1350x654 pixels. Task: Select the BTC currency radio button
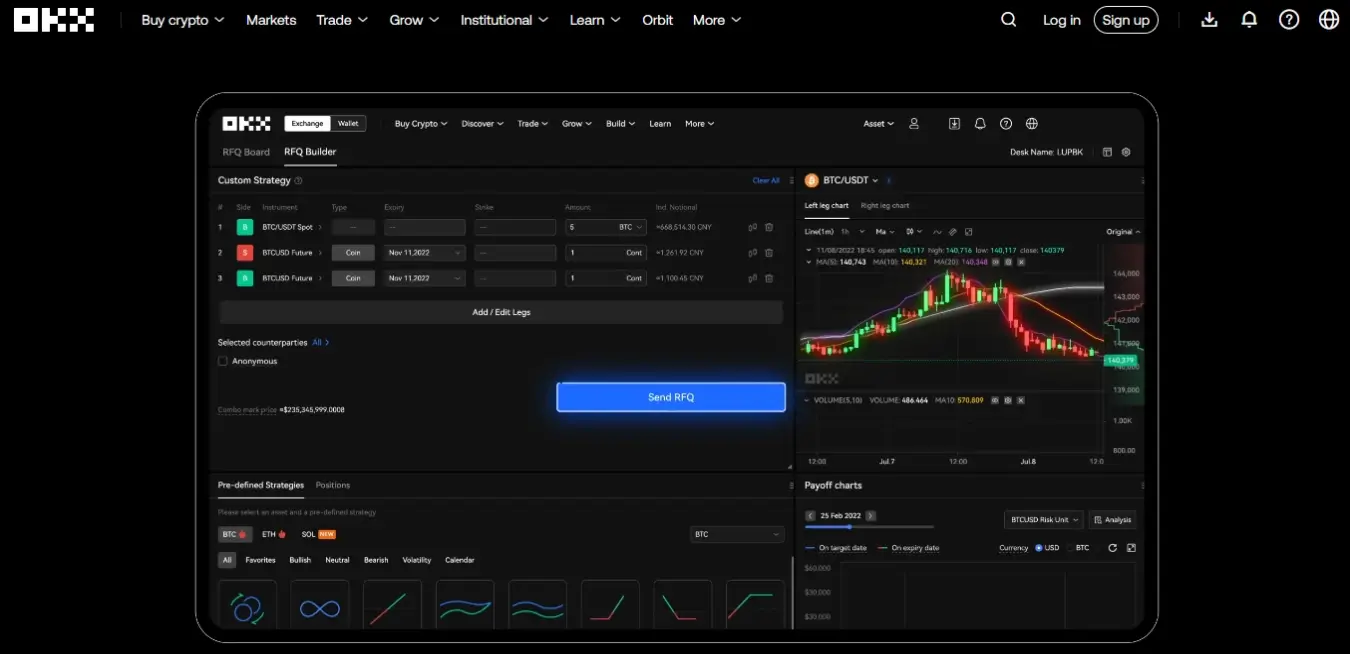[1070, 548]
